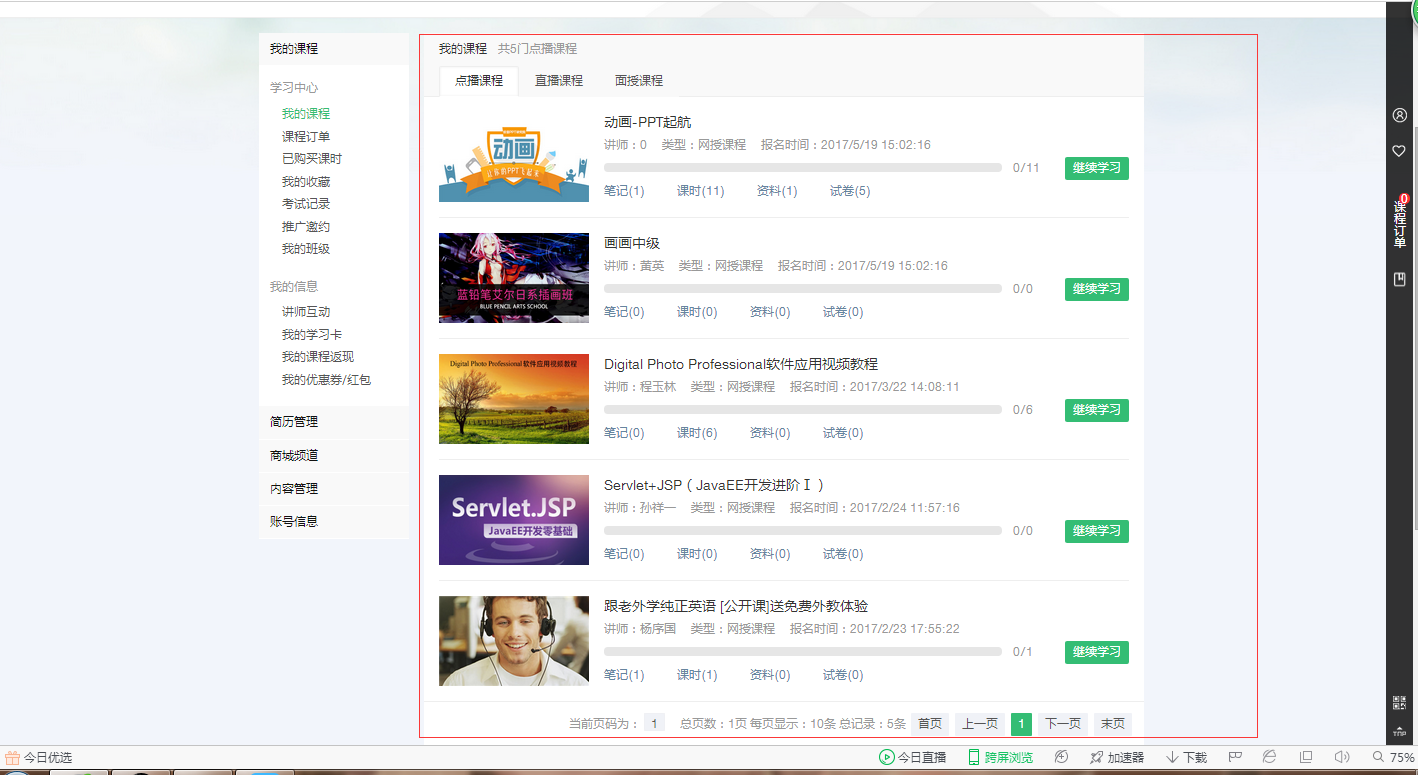Toggle the flag icon in the status bar
This screenshot has width=1418, height=775.
tap(1237, 757)
